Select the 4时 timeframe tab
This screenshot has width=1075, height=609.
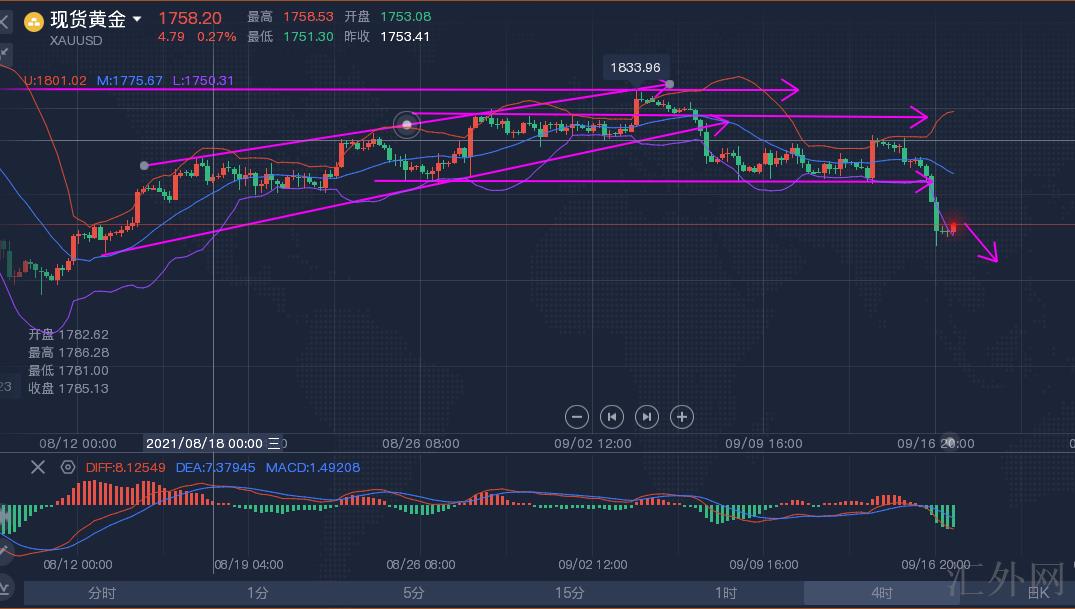tap(881, 593)
